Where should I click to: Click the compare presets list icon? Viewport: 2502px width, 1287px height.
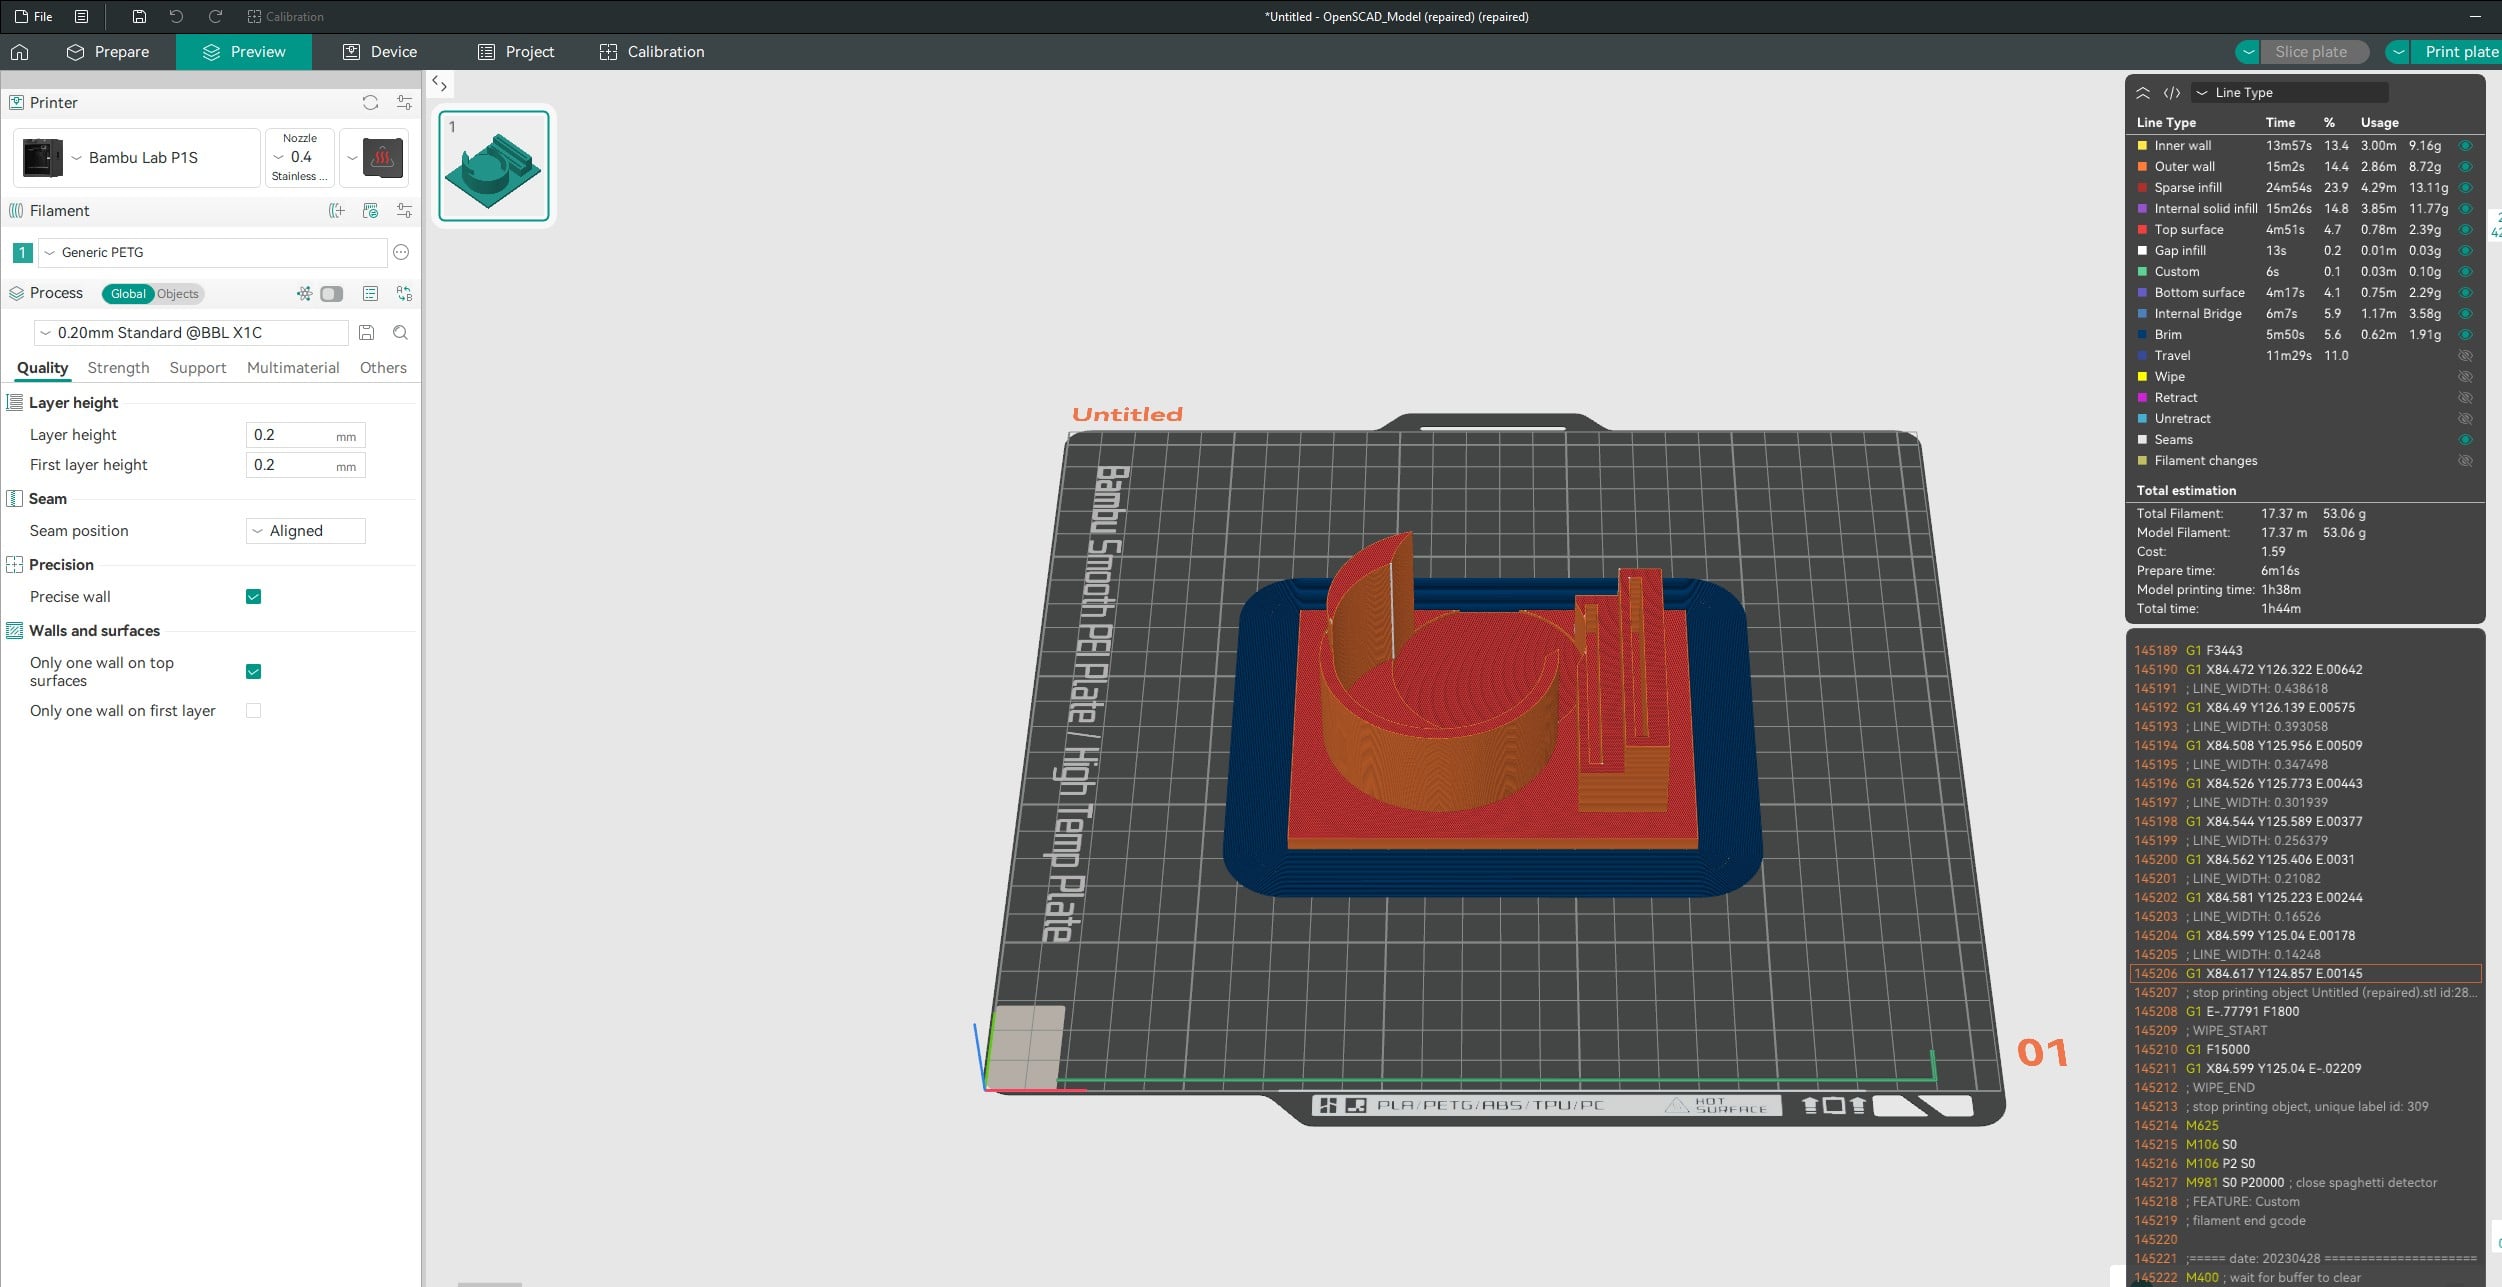[370, 293]
